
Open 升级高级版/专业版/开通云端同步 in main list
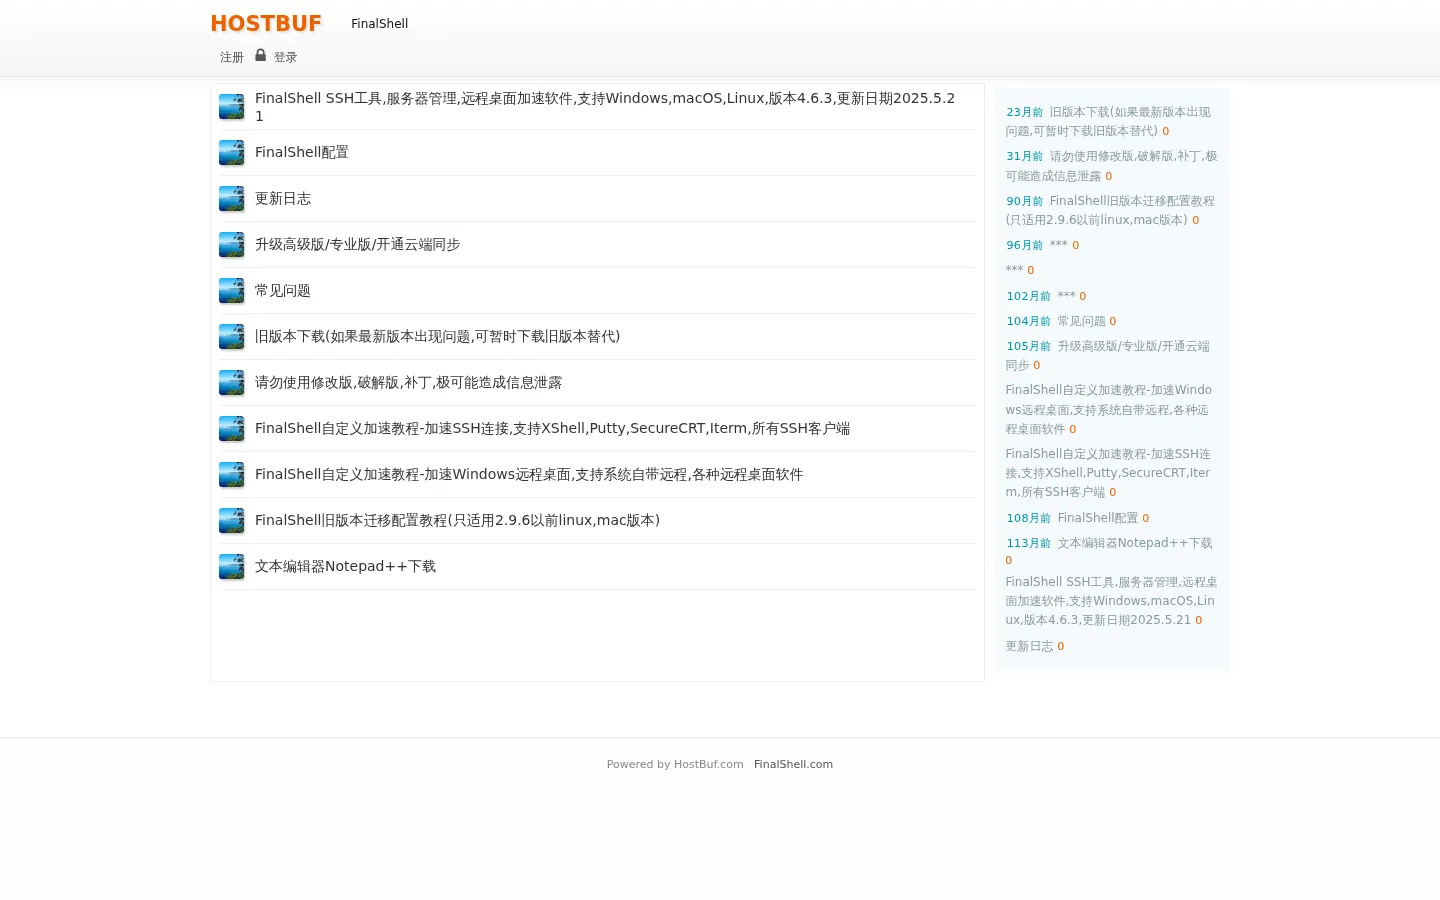tap(358, 244)
